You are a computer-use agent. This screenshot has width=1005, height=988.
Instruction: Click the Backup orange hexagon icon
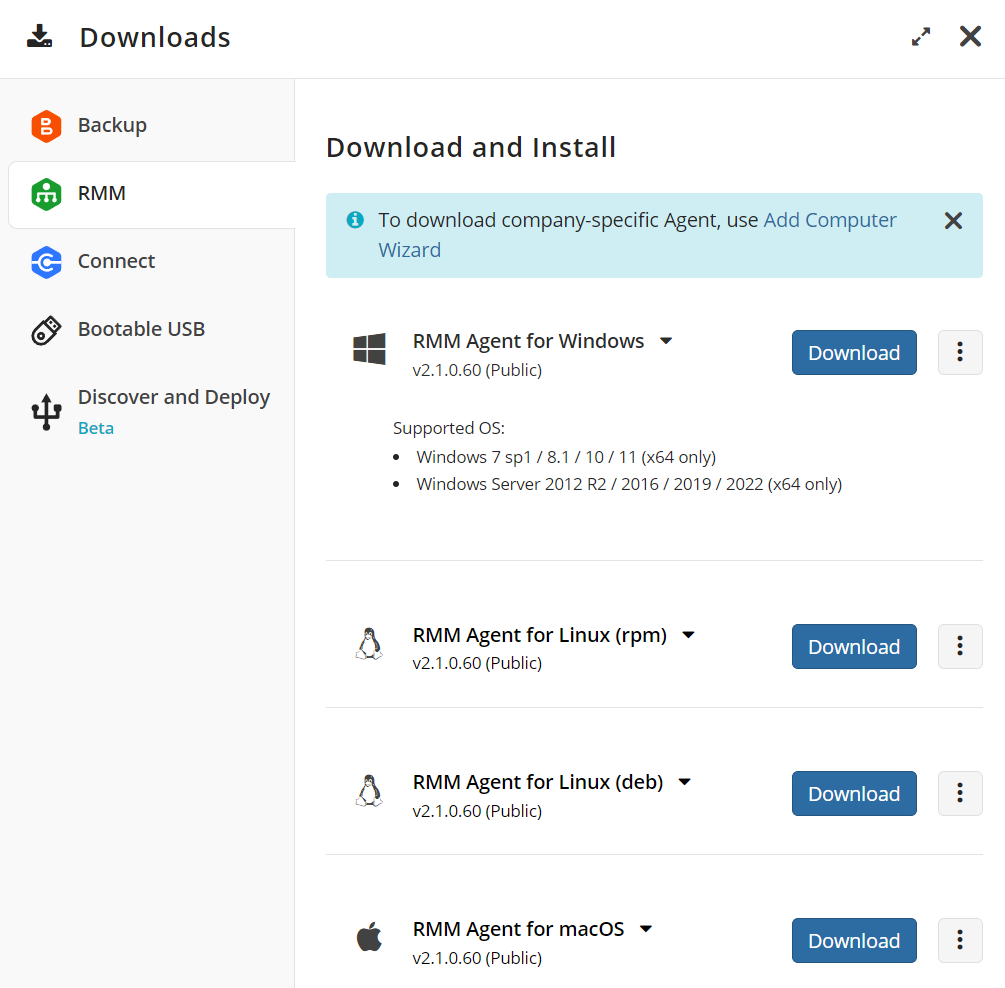coord(46,126)
